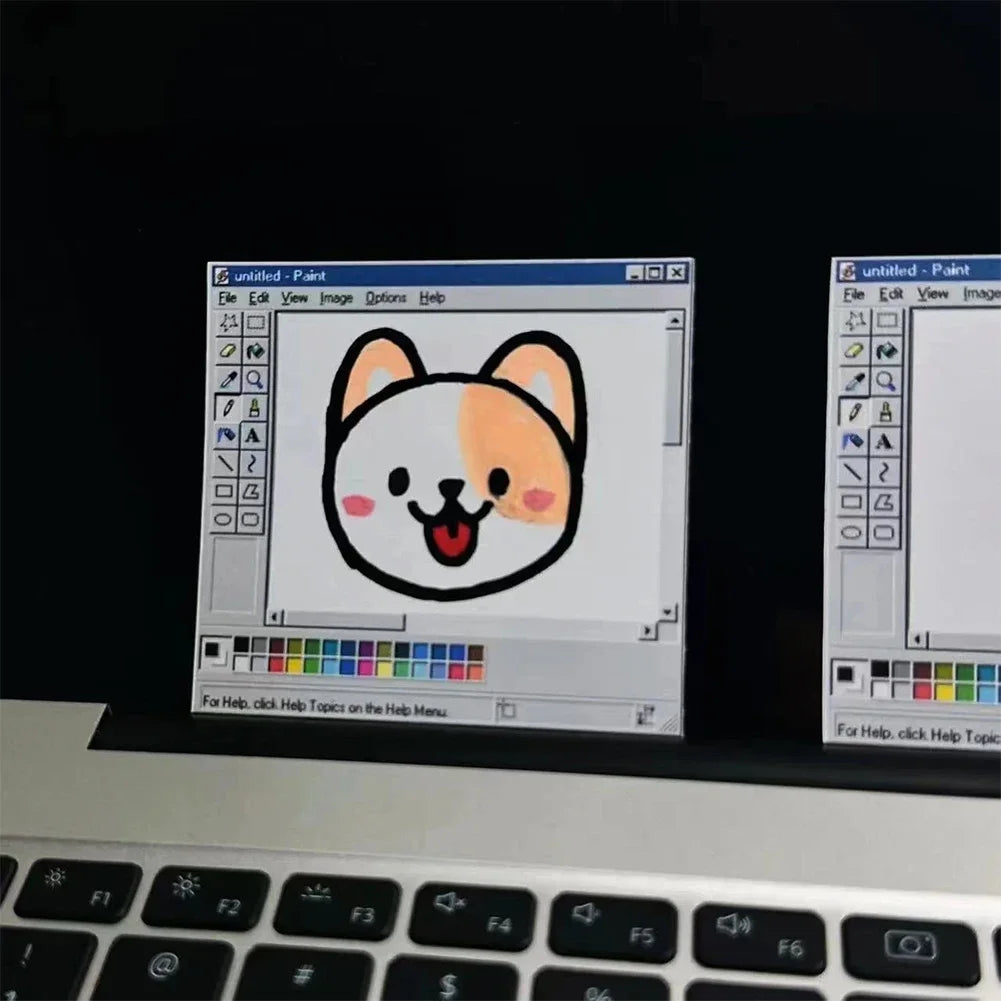Choose rectangular Select tool in right Paint window

[887, 320]
